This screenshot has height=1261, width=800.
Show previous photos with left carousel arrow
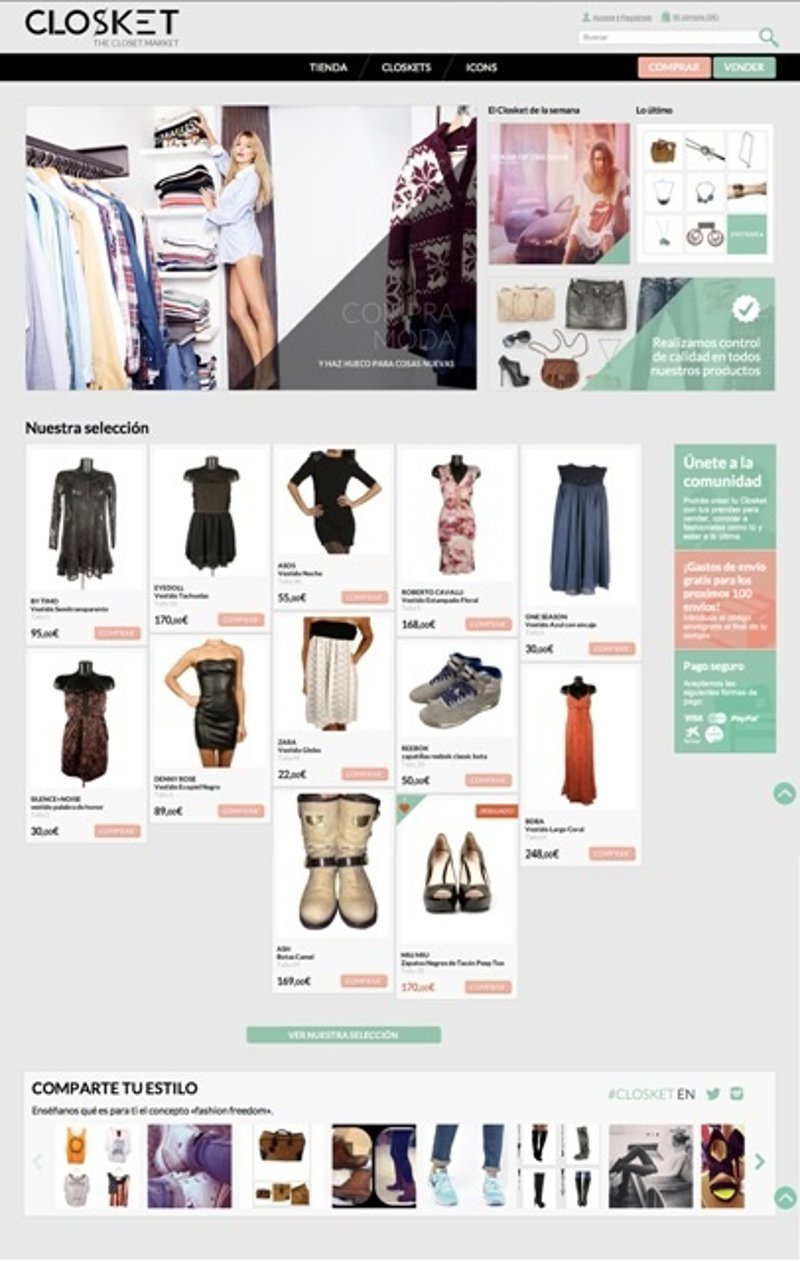38,1162
